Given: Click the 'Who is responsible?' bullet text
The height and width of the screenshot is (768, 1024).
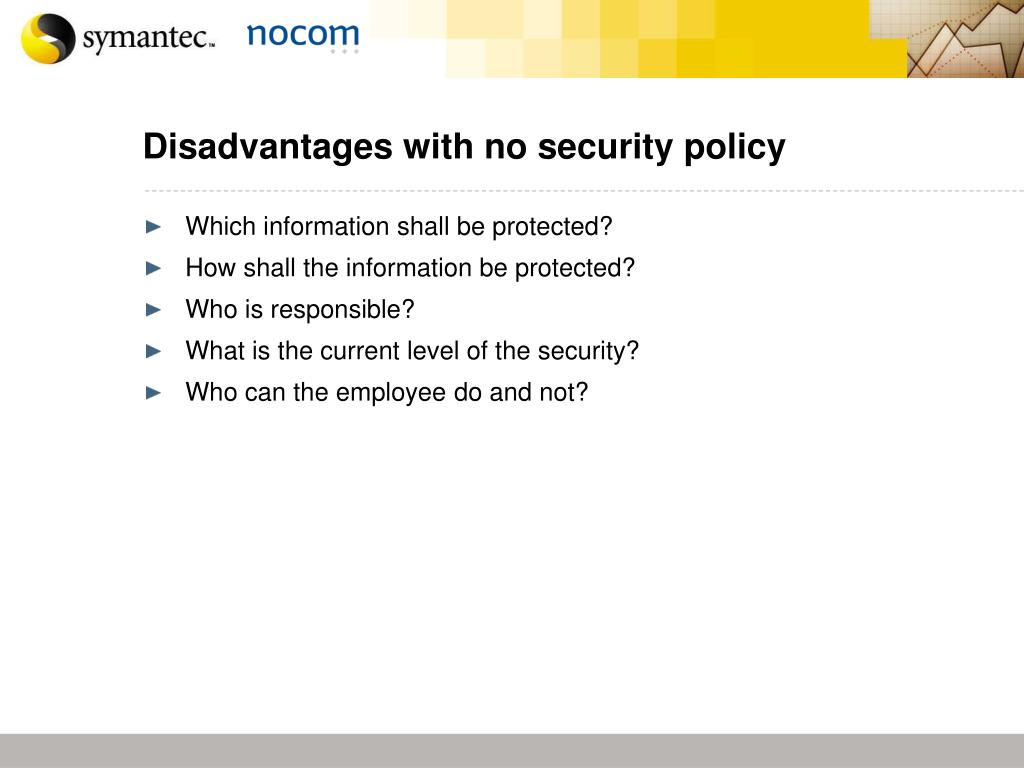Looking at the screenshot, I should (x=300, y=310).
